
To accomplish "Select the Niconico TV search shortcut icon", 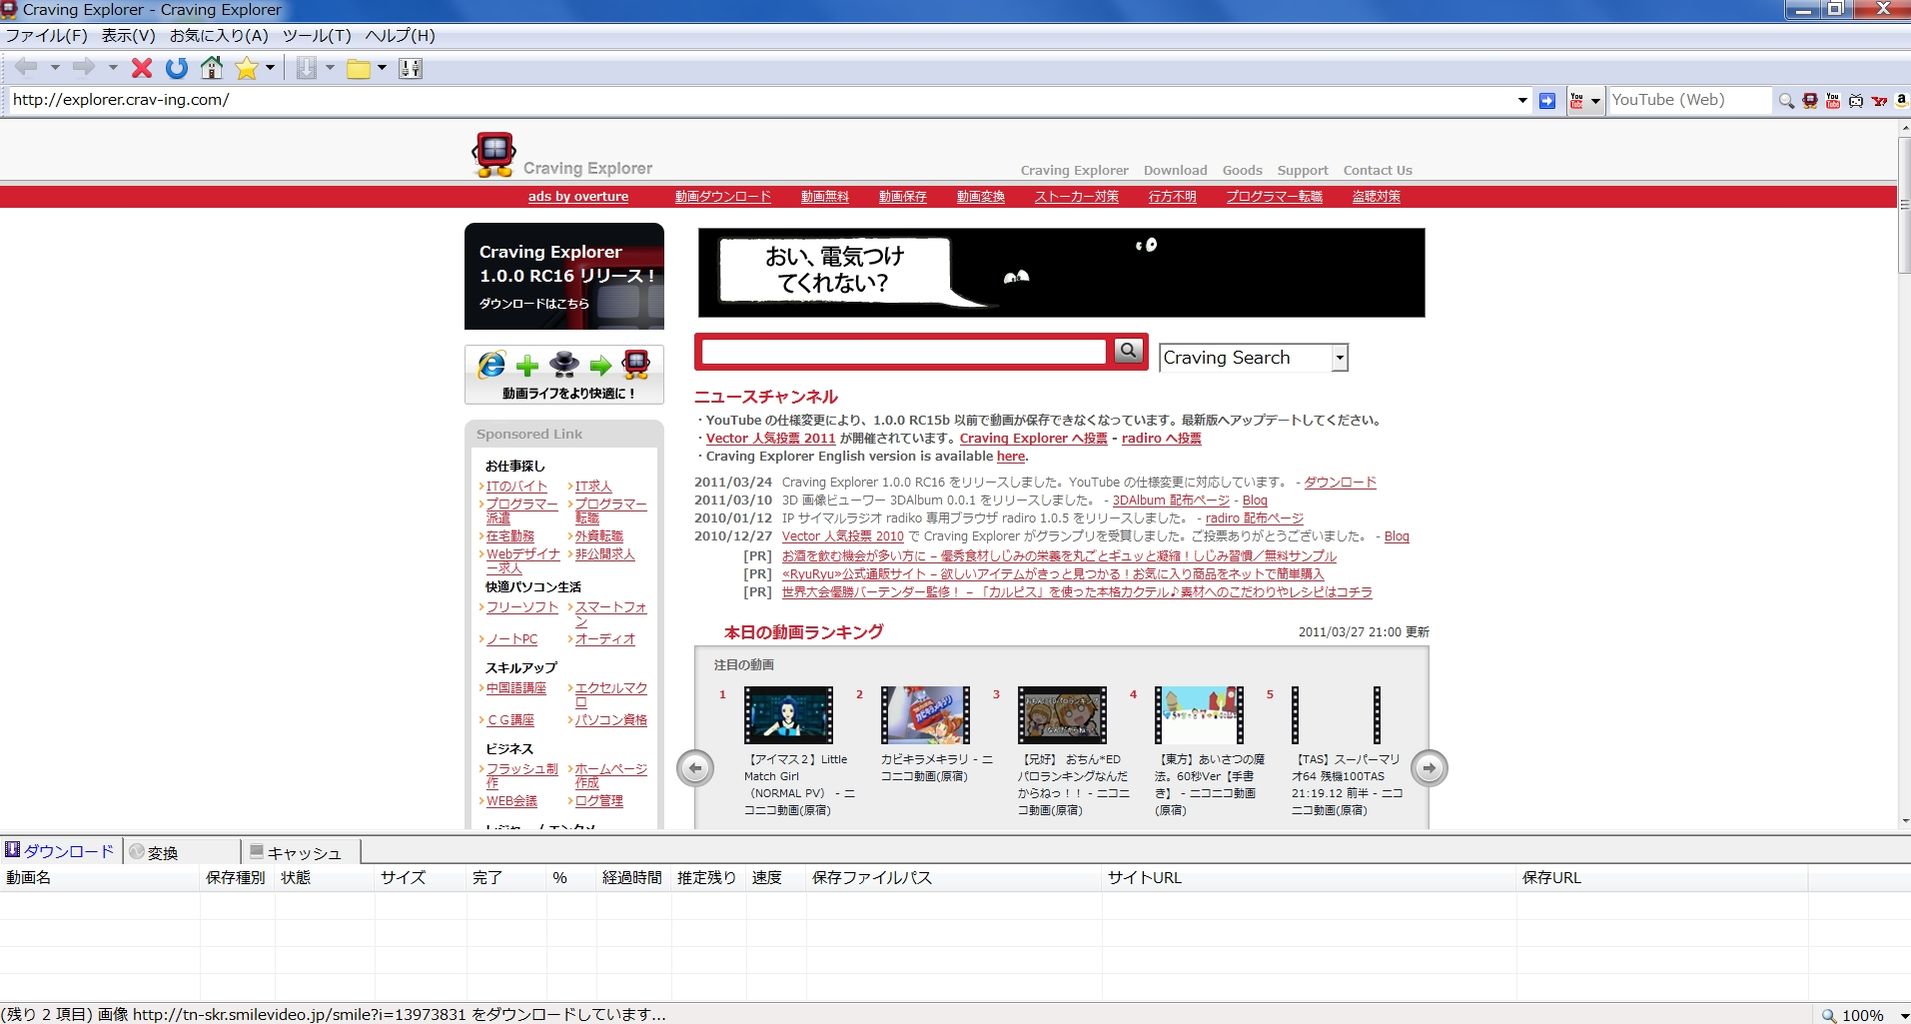I will click(x=1856, y=100).
